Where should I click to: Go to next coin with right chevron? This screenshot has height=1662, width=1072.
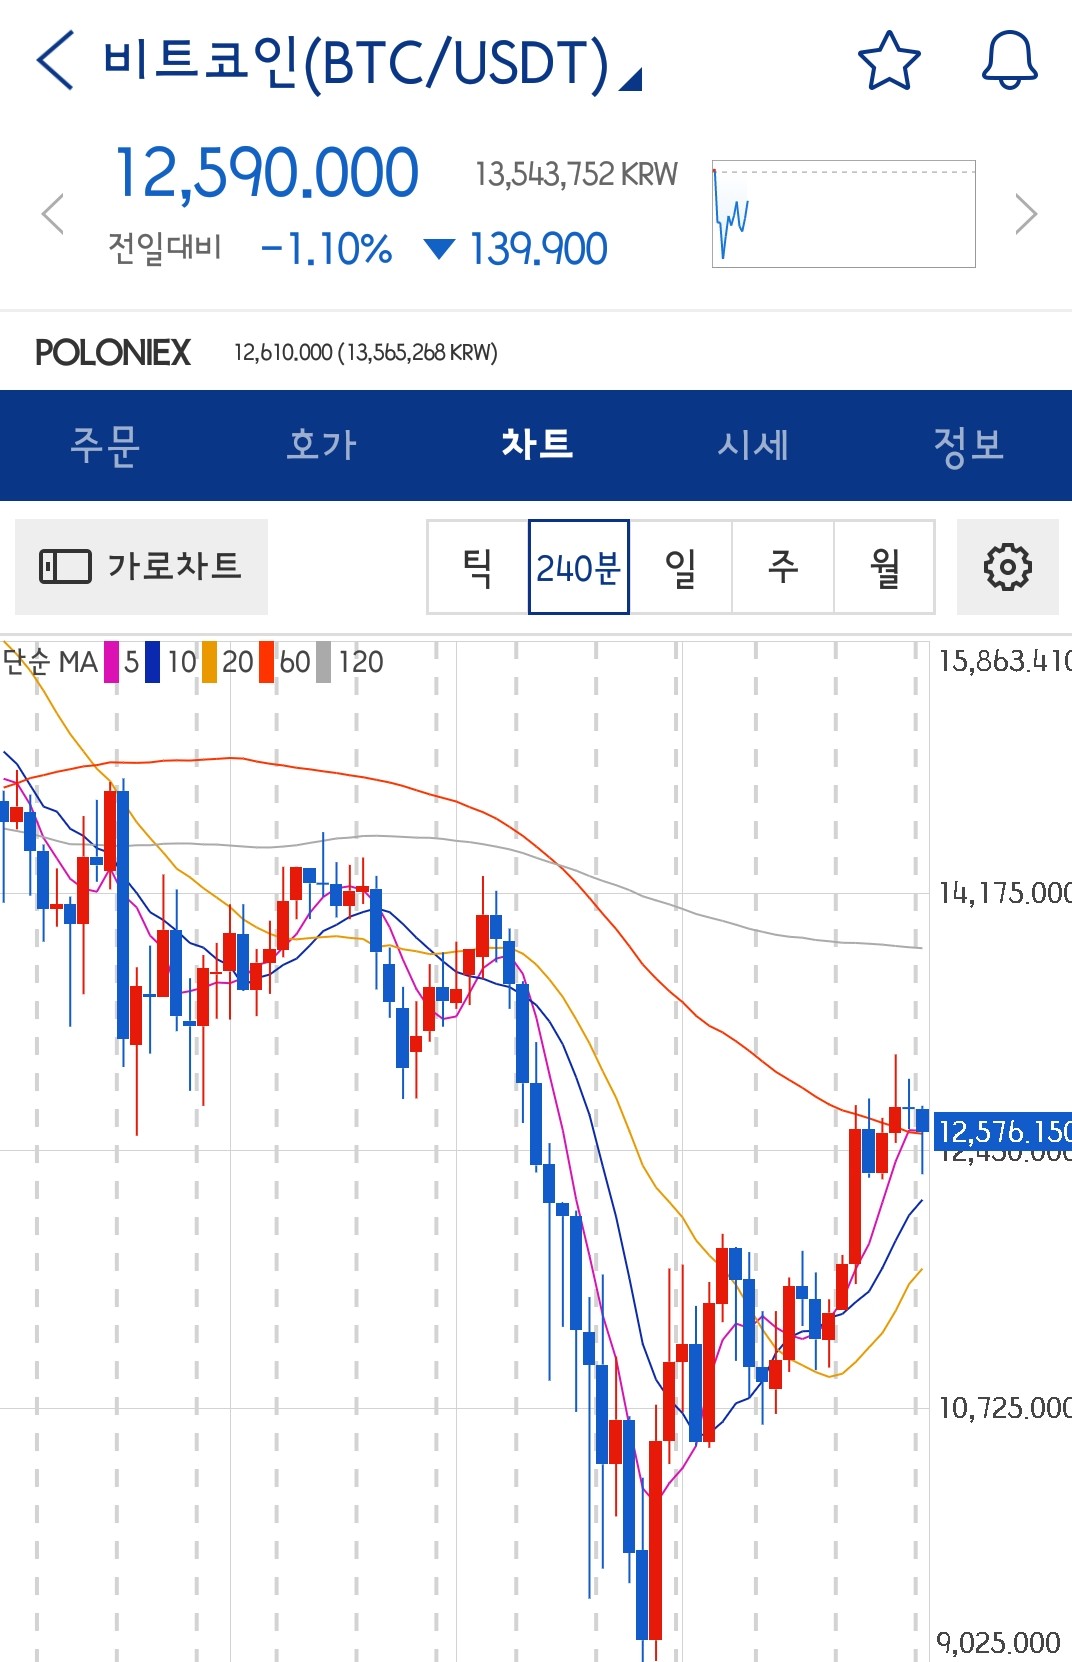[x=1025, y=214]
